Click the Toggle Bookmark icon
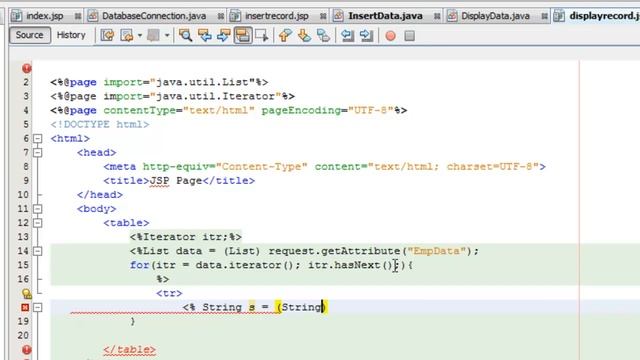 (323, 36)
